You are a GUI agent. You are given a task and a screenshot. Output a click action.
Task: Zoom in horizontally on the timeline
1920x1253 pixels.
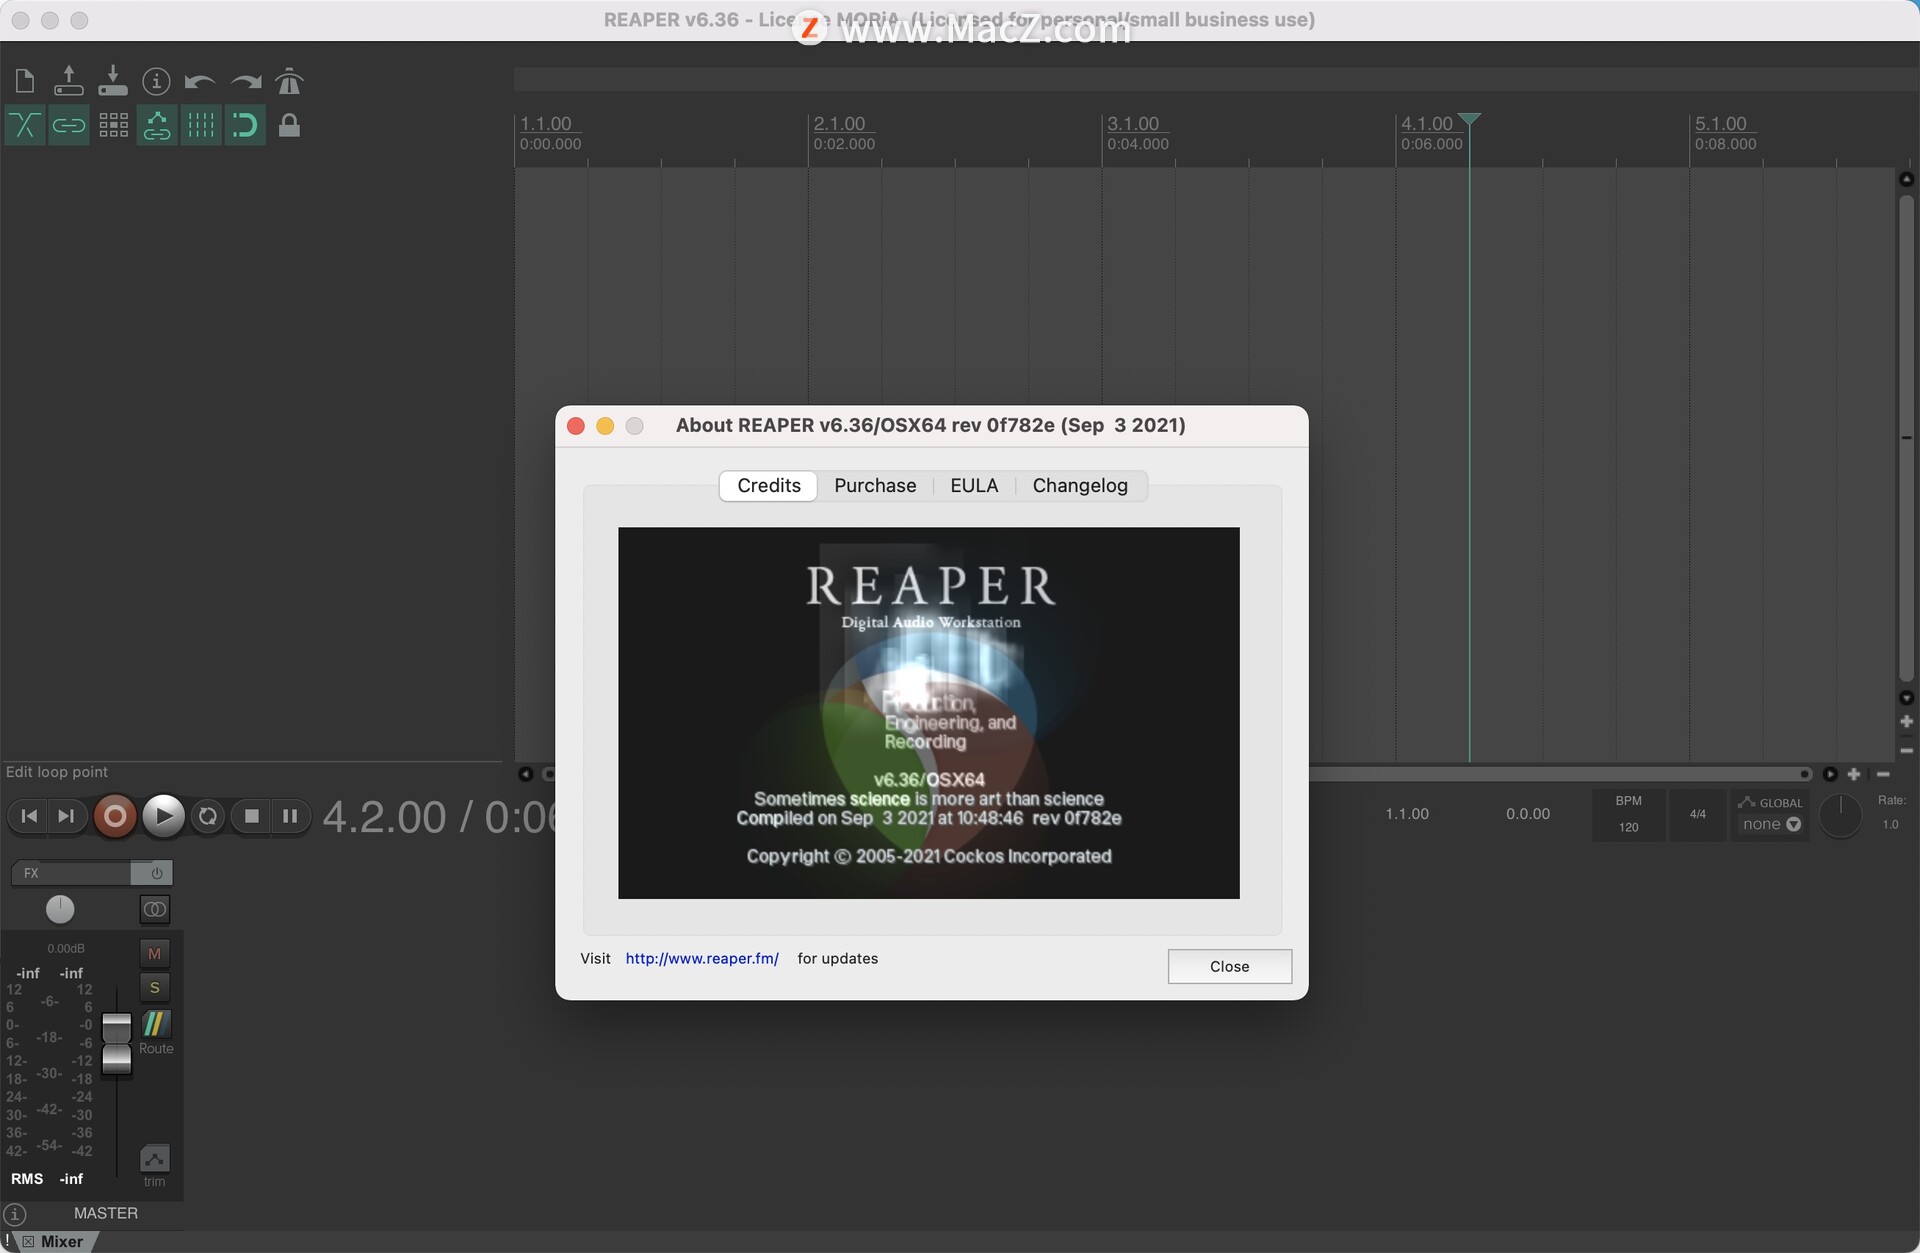1854,774
